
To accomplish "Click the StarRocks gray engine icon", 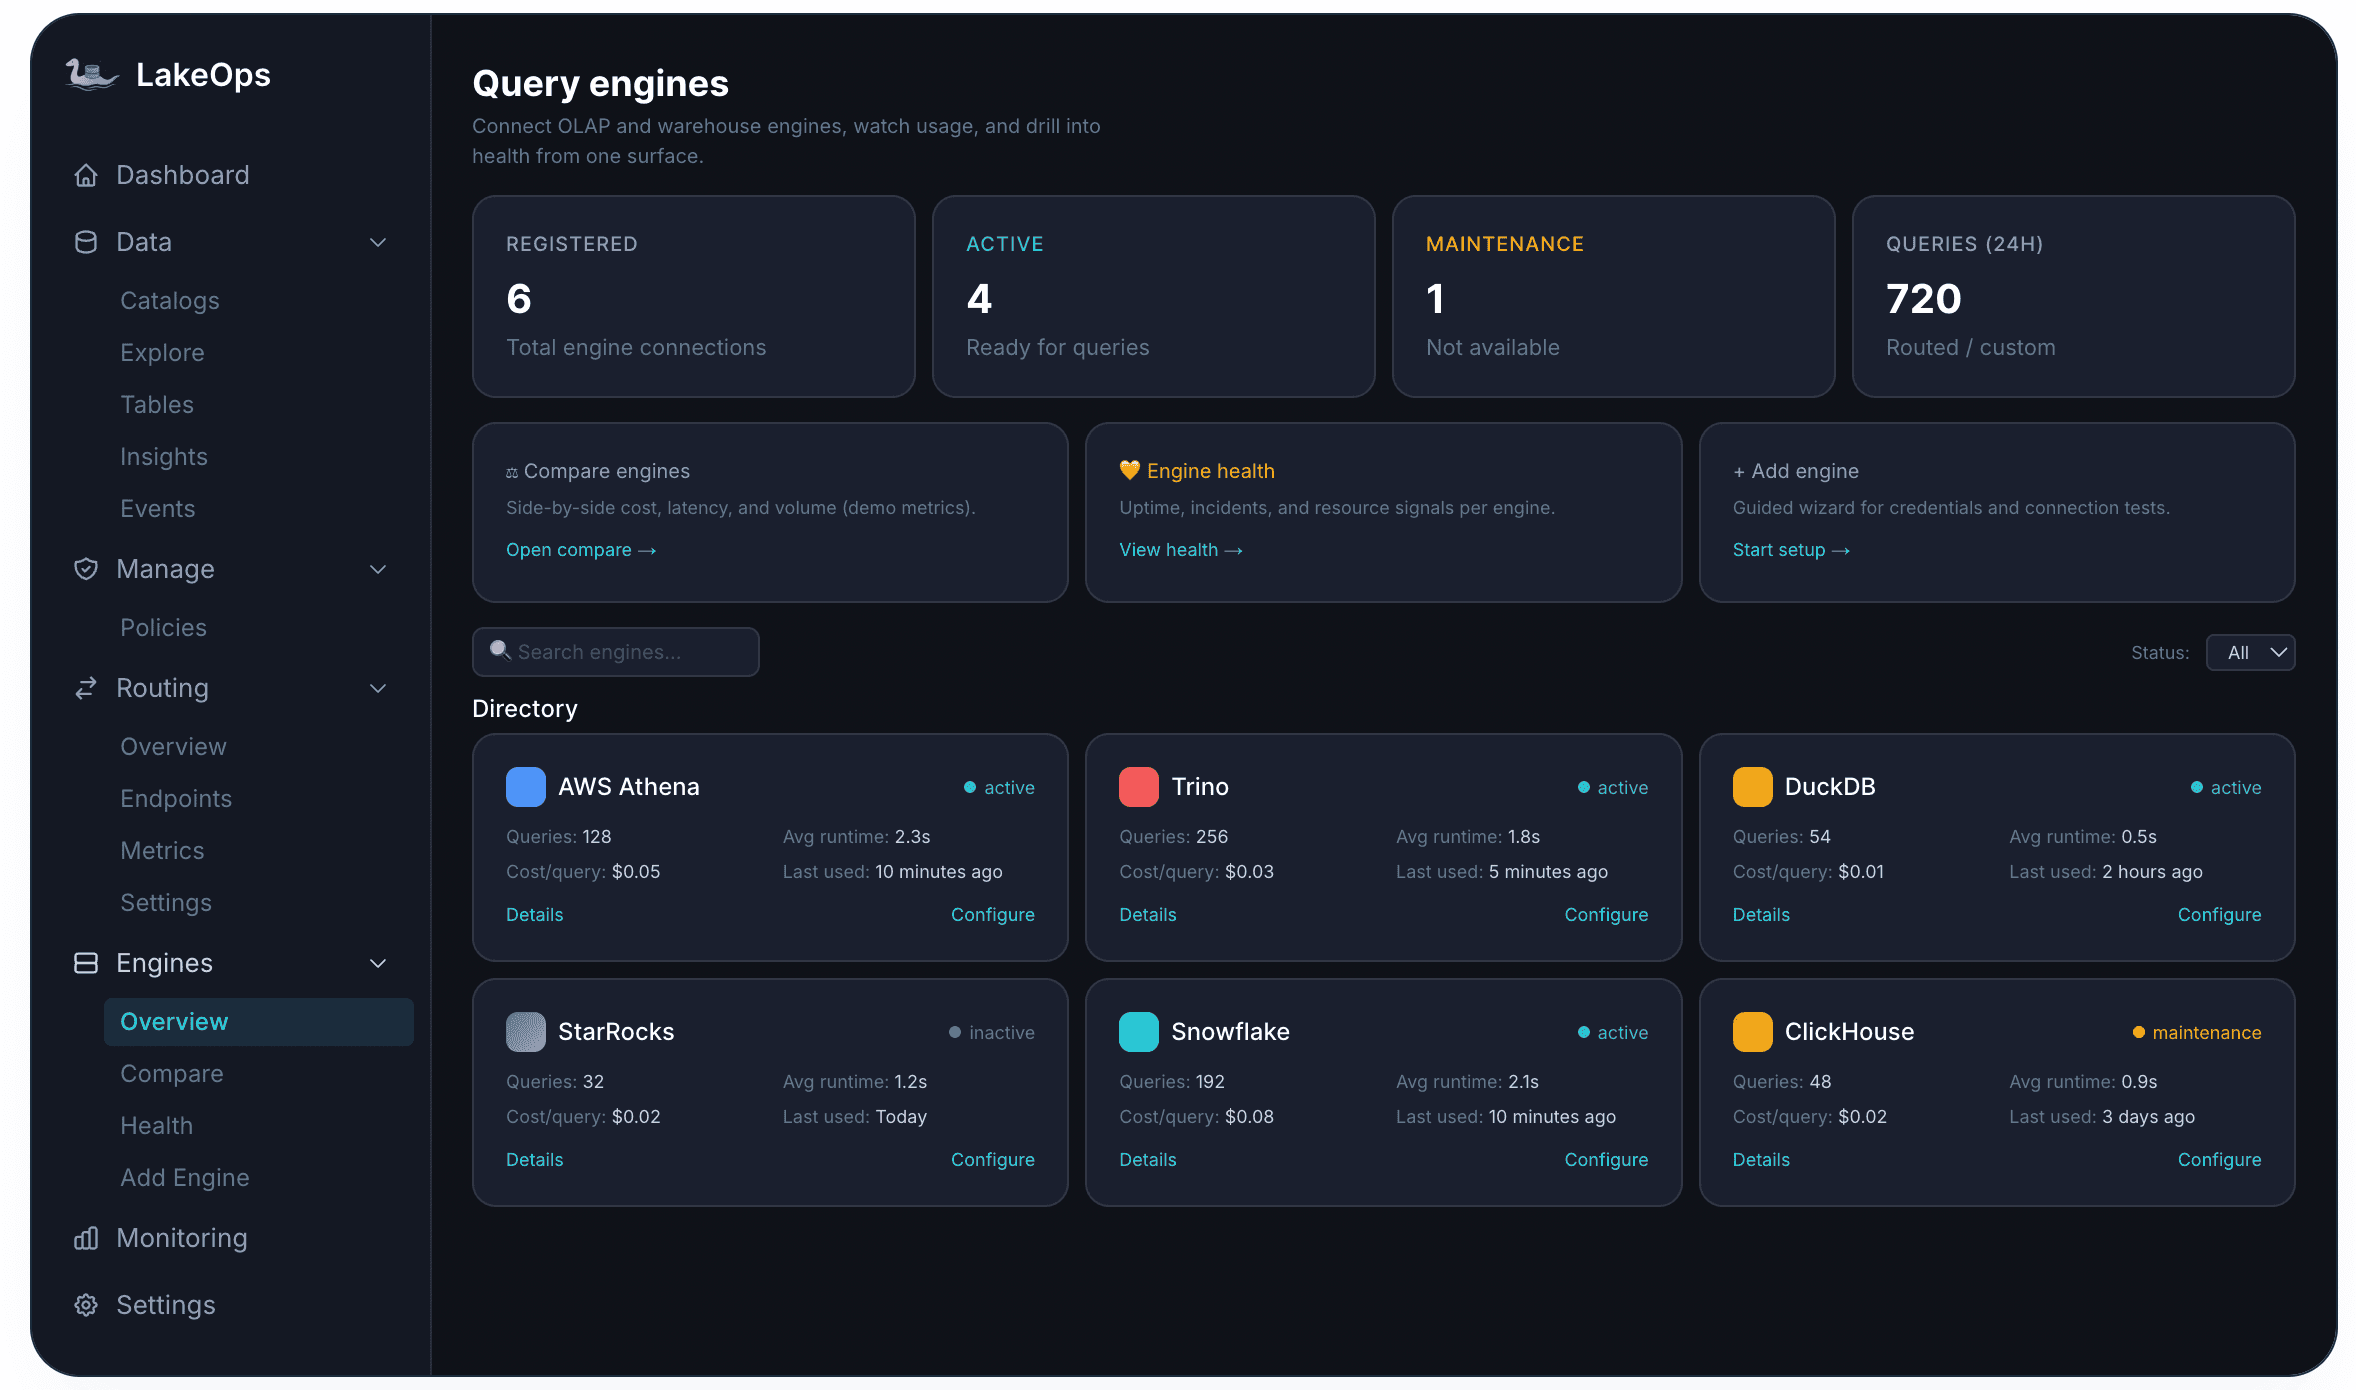I will pos(526,1032).
